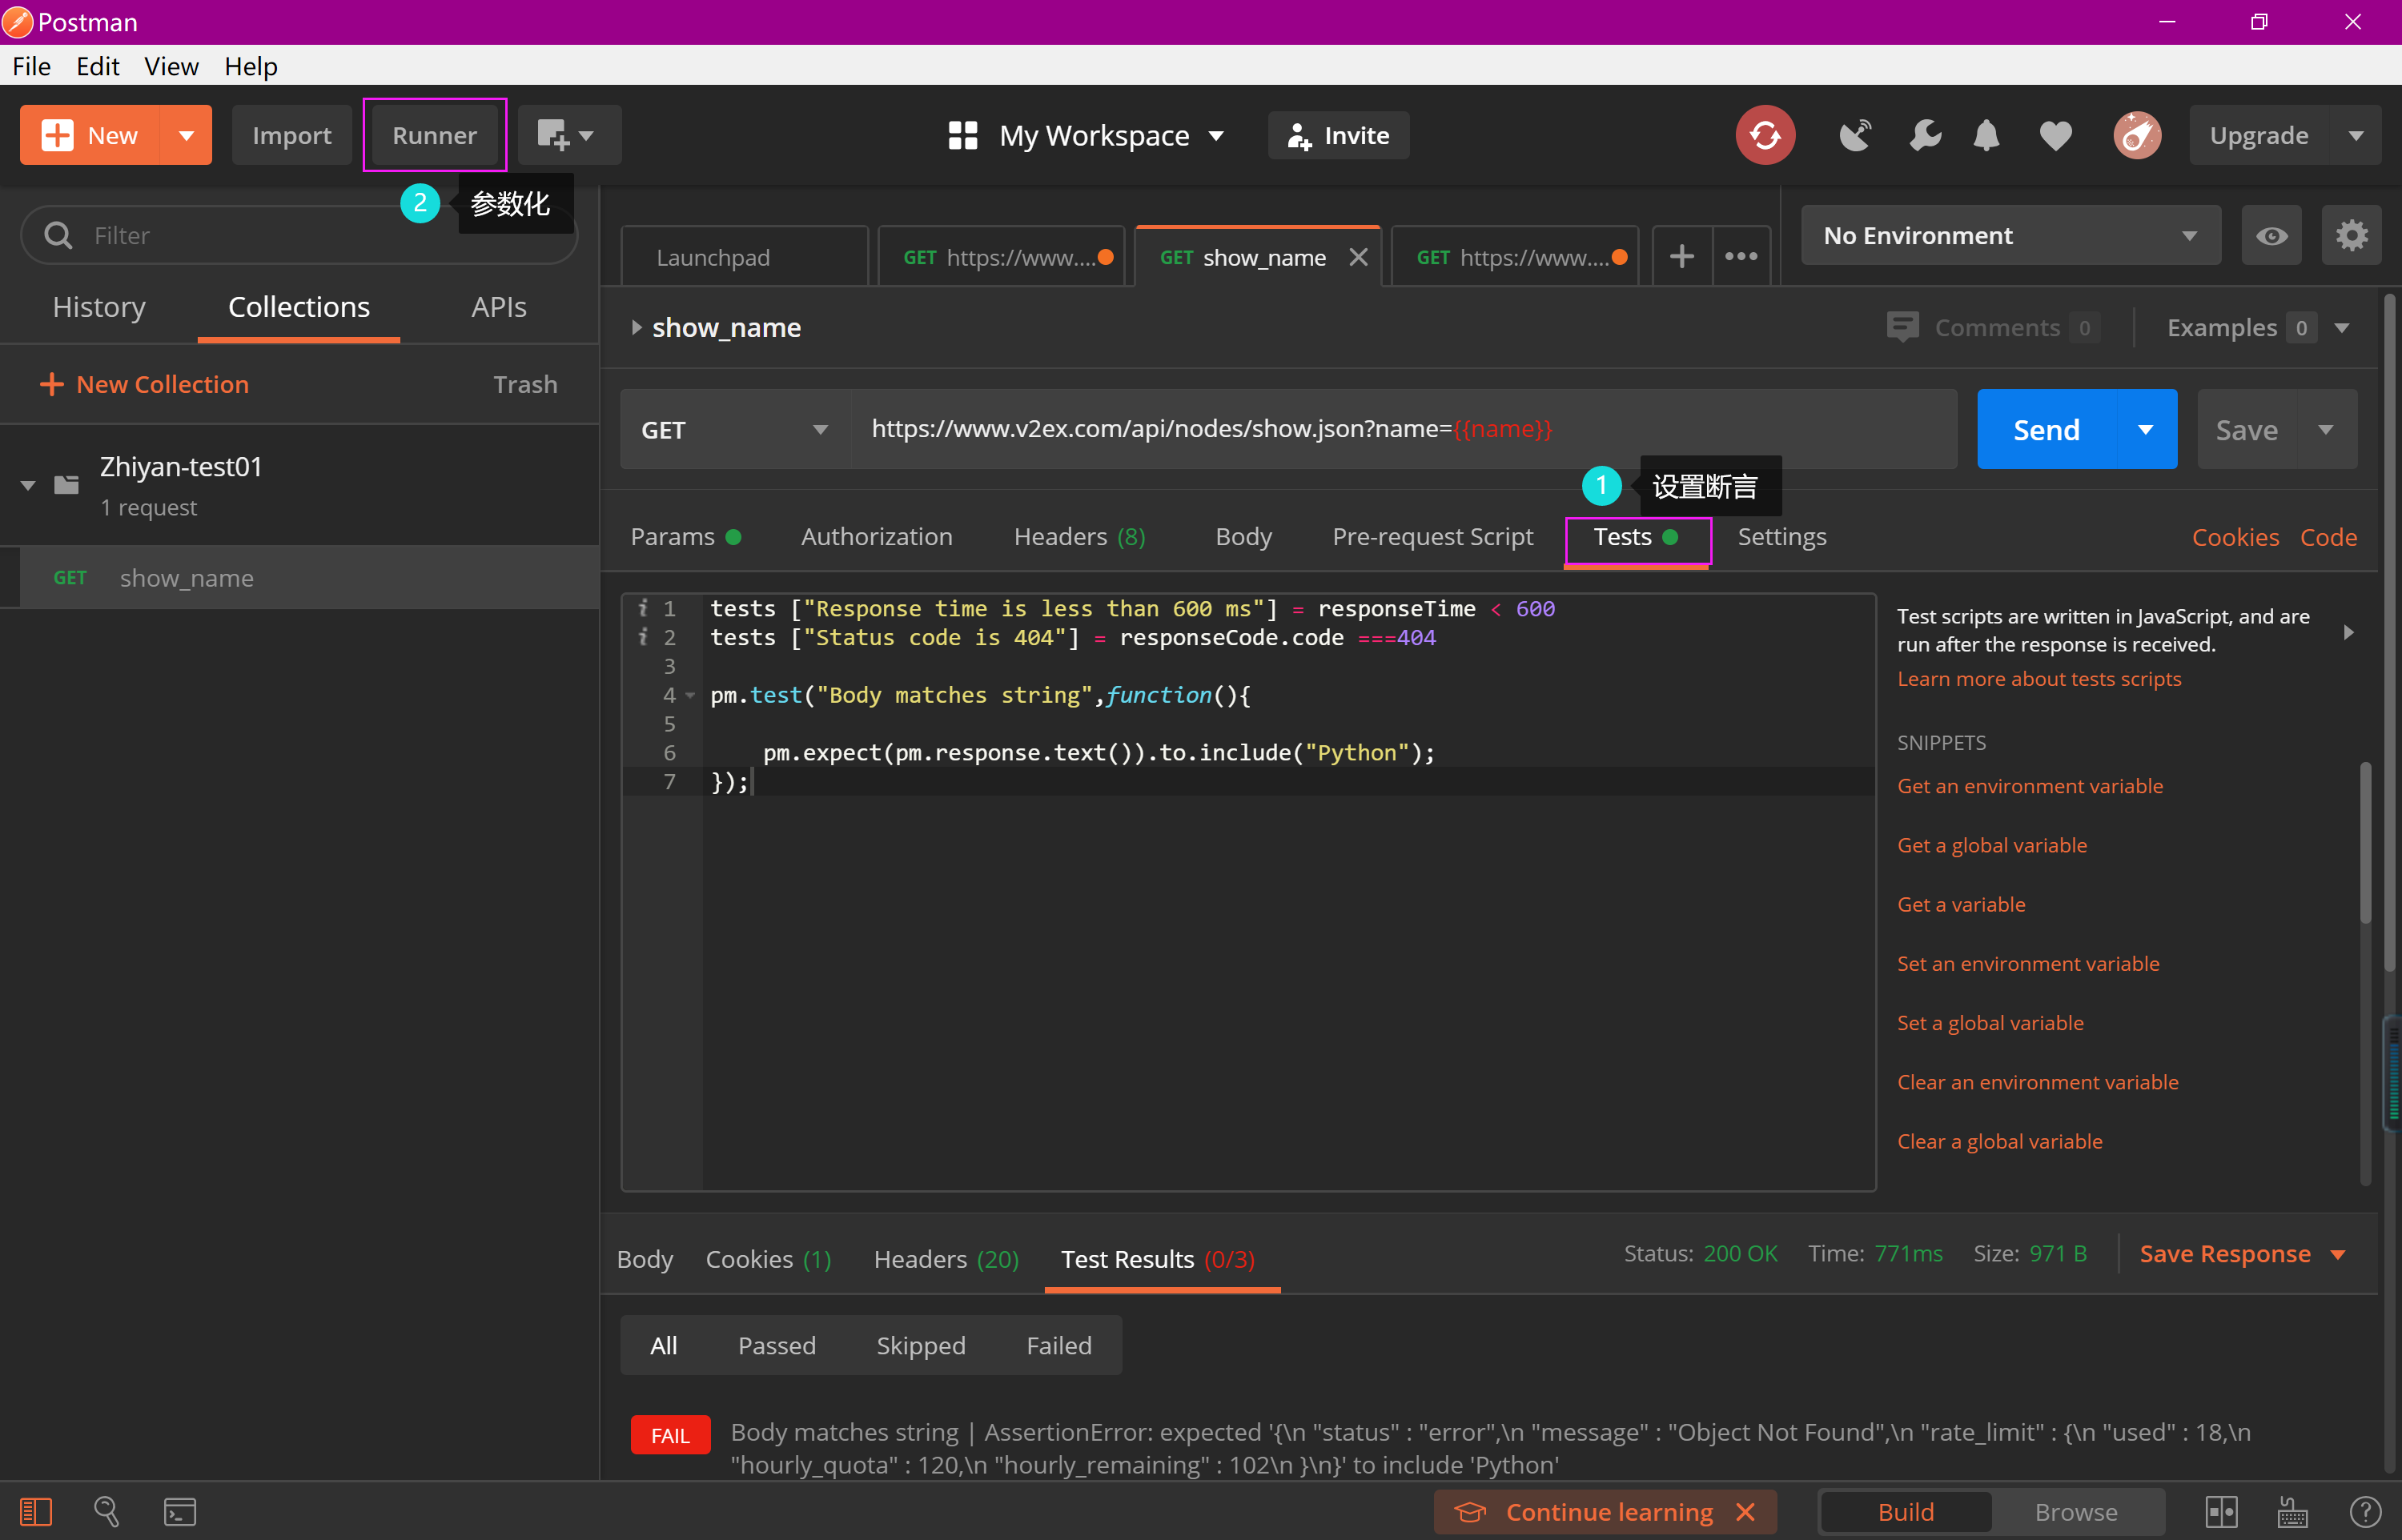Open the find and replace icon
The image size is (2402, 1540).
pos(107,1511)
